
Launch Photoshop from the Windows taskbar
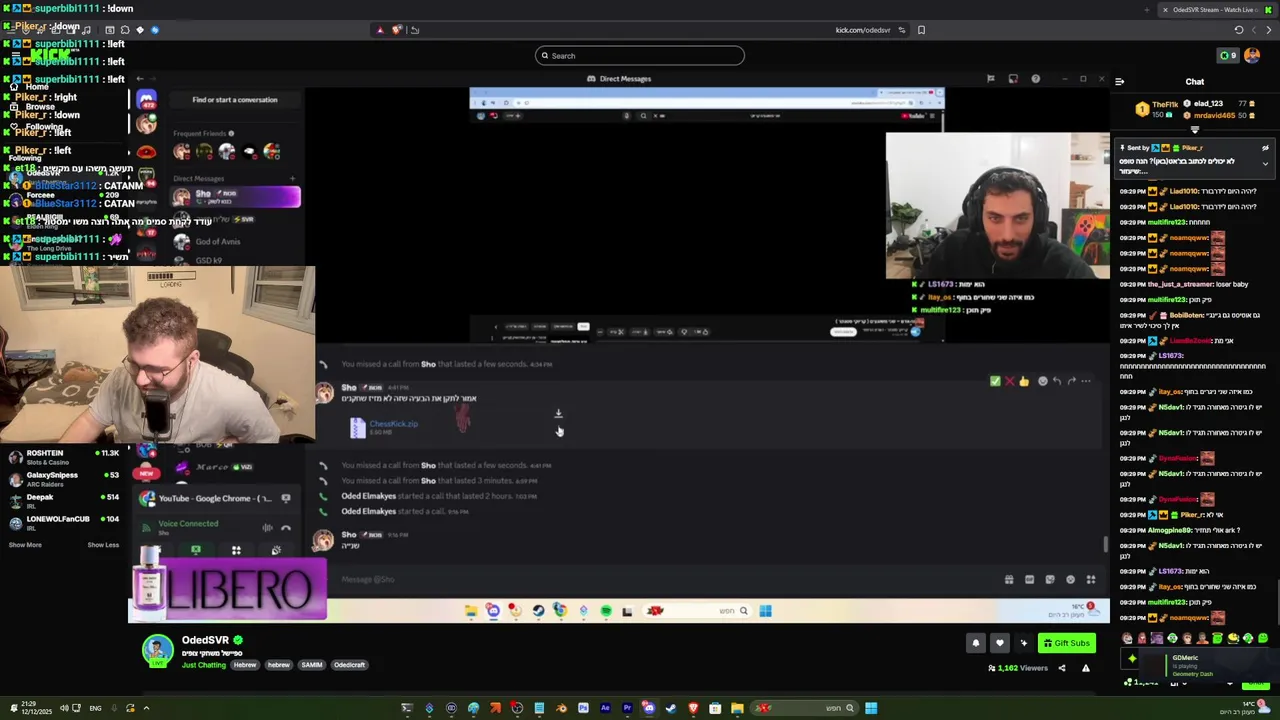583,708
